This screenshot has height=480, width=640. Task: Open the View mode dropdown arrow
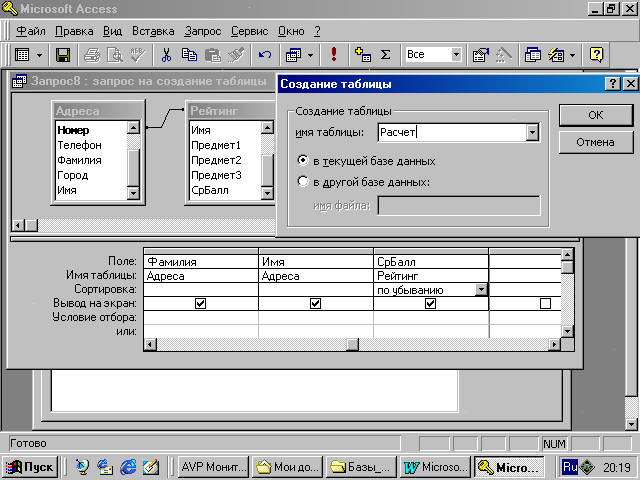click(40, 55)
